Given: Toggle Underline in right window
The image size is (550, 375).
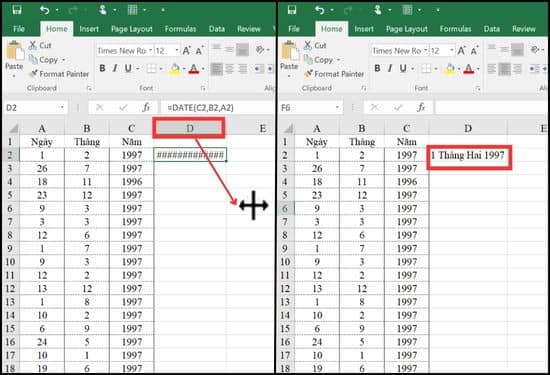Looking at the screenshot, I should pyautogui.click(x=403, y=68).
